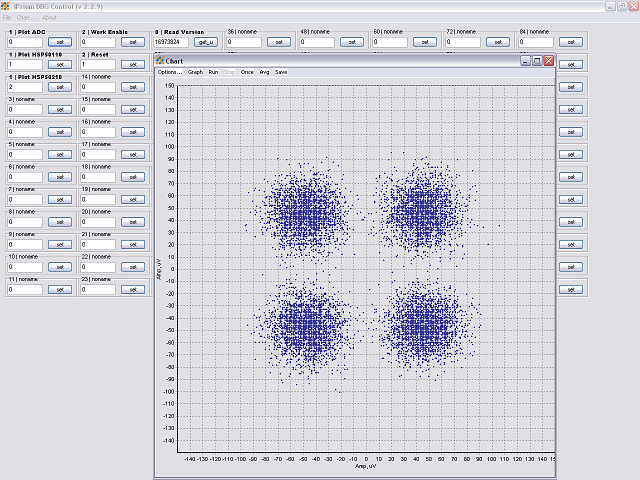Open the Chart... menu in main window
The image size is (640, 480).
(x=26, y=18)
